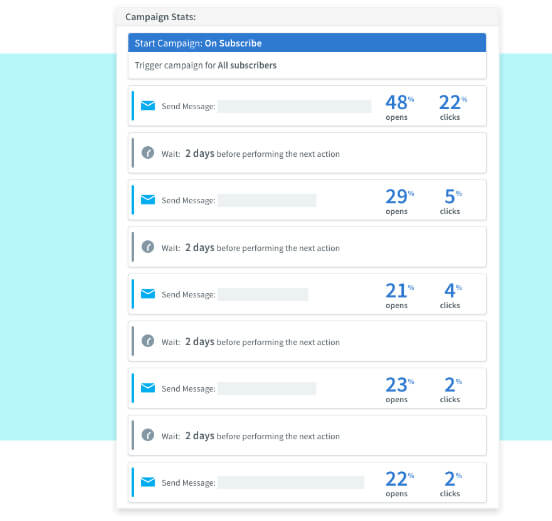Click the 23% opens statistic
Image resolution: width=552 pixels, height=521 pixels.
pos(400,389)
